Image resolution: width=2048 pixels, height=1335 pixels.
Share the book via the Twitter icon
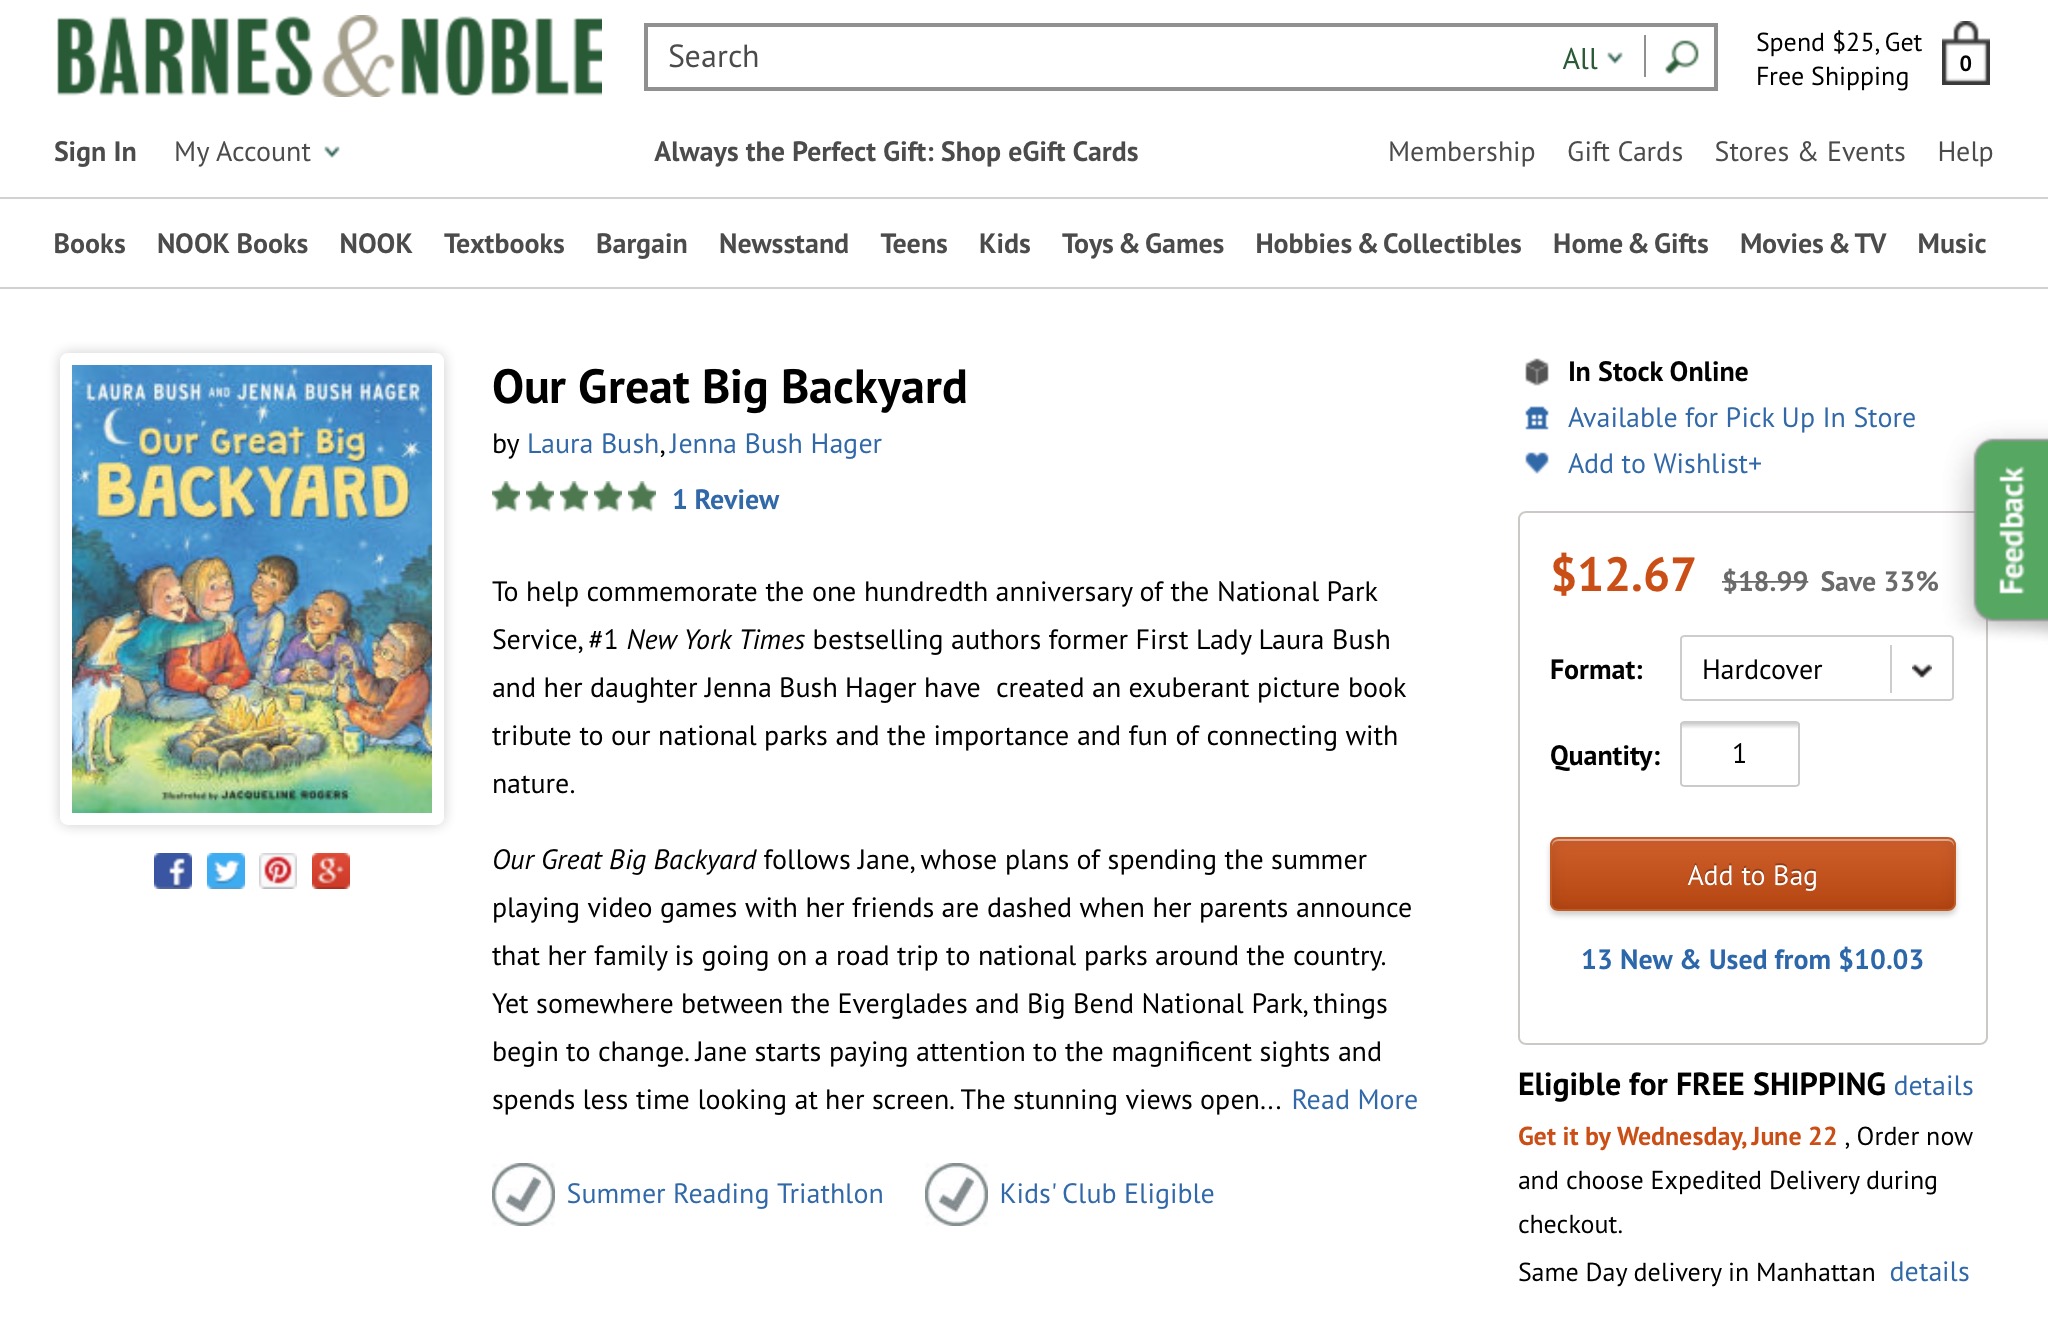click(x=227, y=871)
